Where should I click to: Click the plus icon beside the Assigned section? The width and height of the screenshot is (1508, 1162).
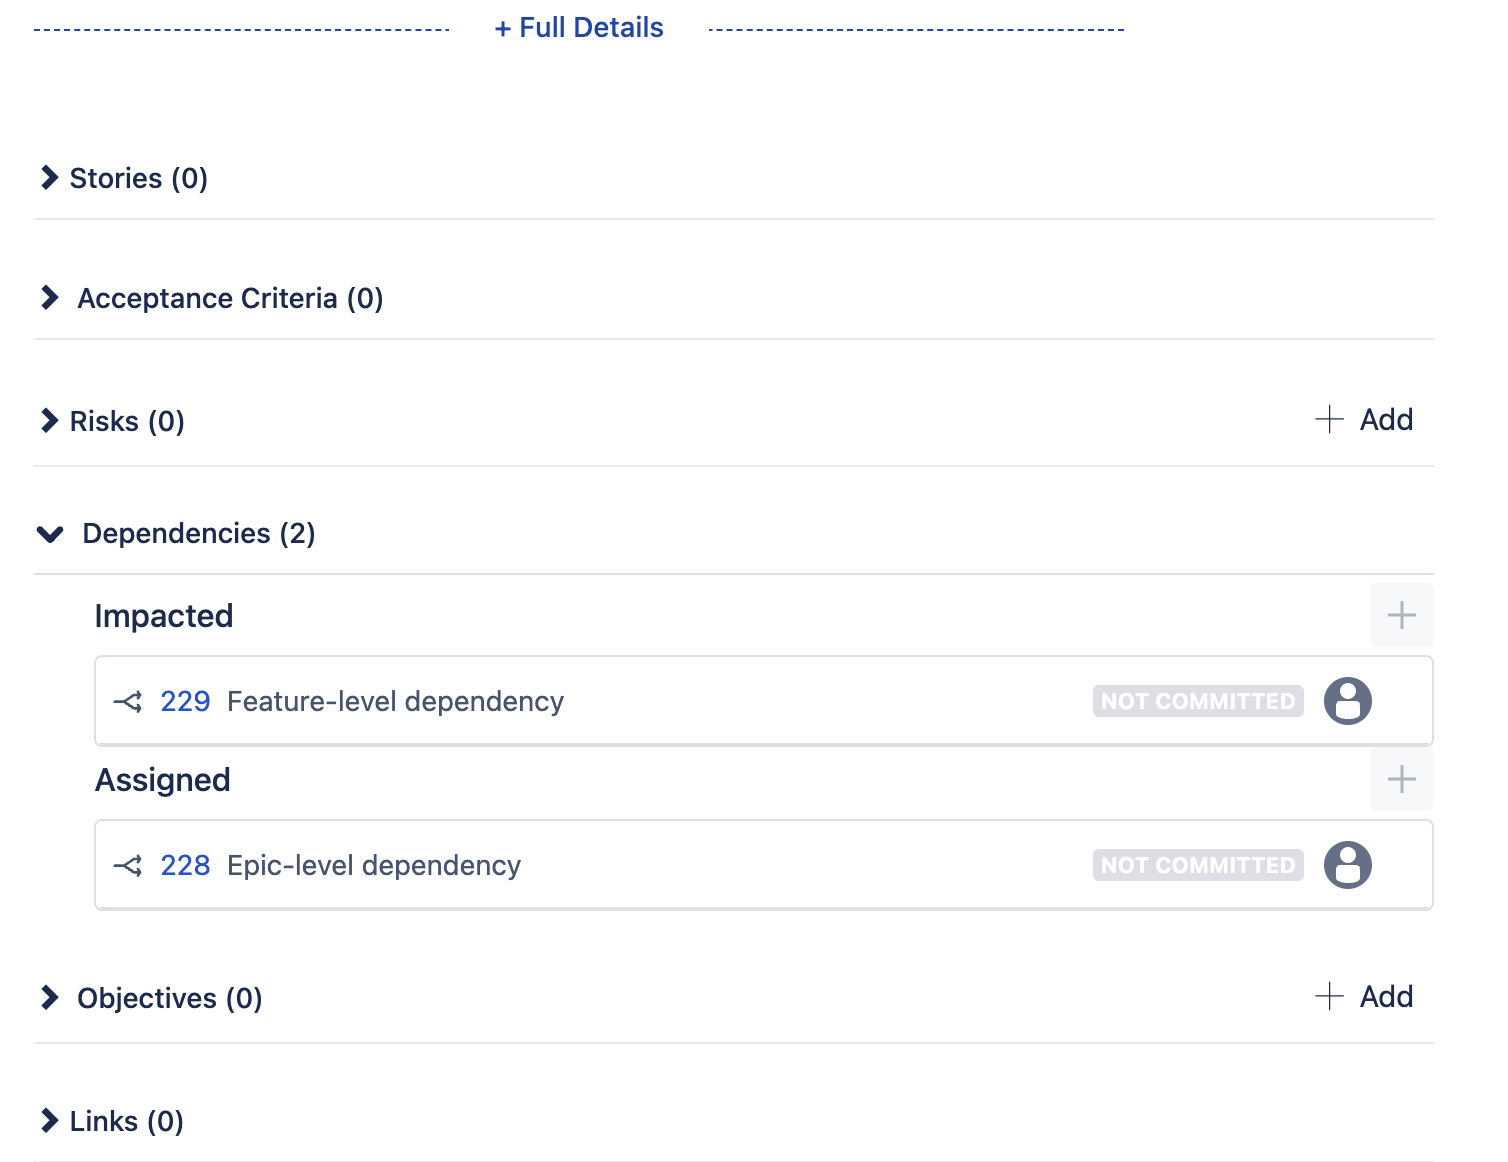click(x=1401, y=780)
